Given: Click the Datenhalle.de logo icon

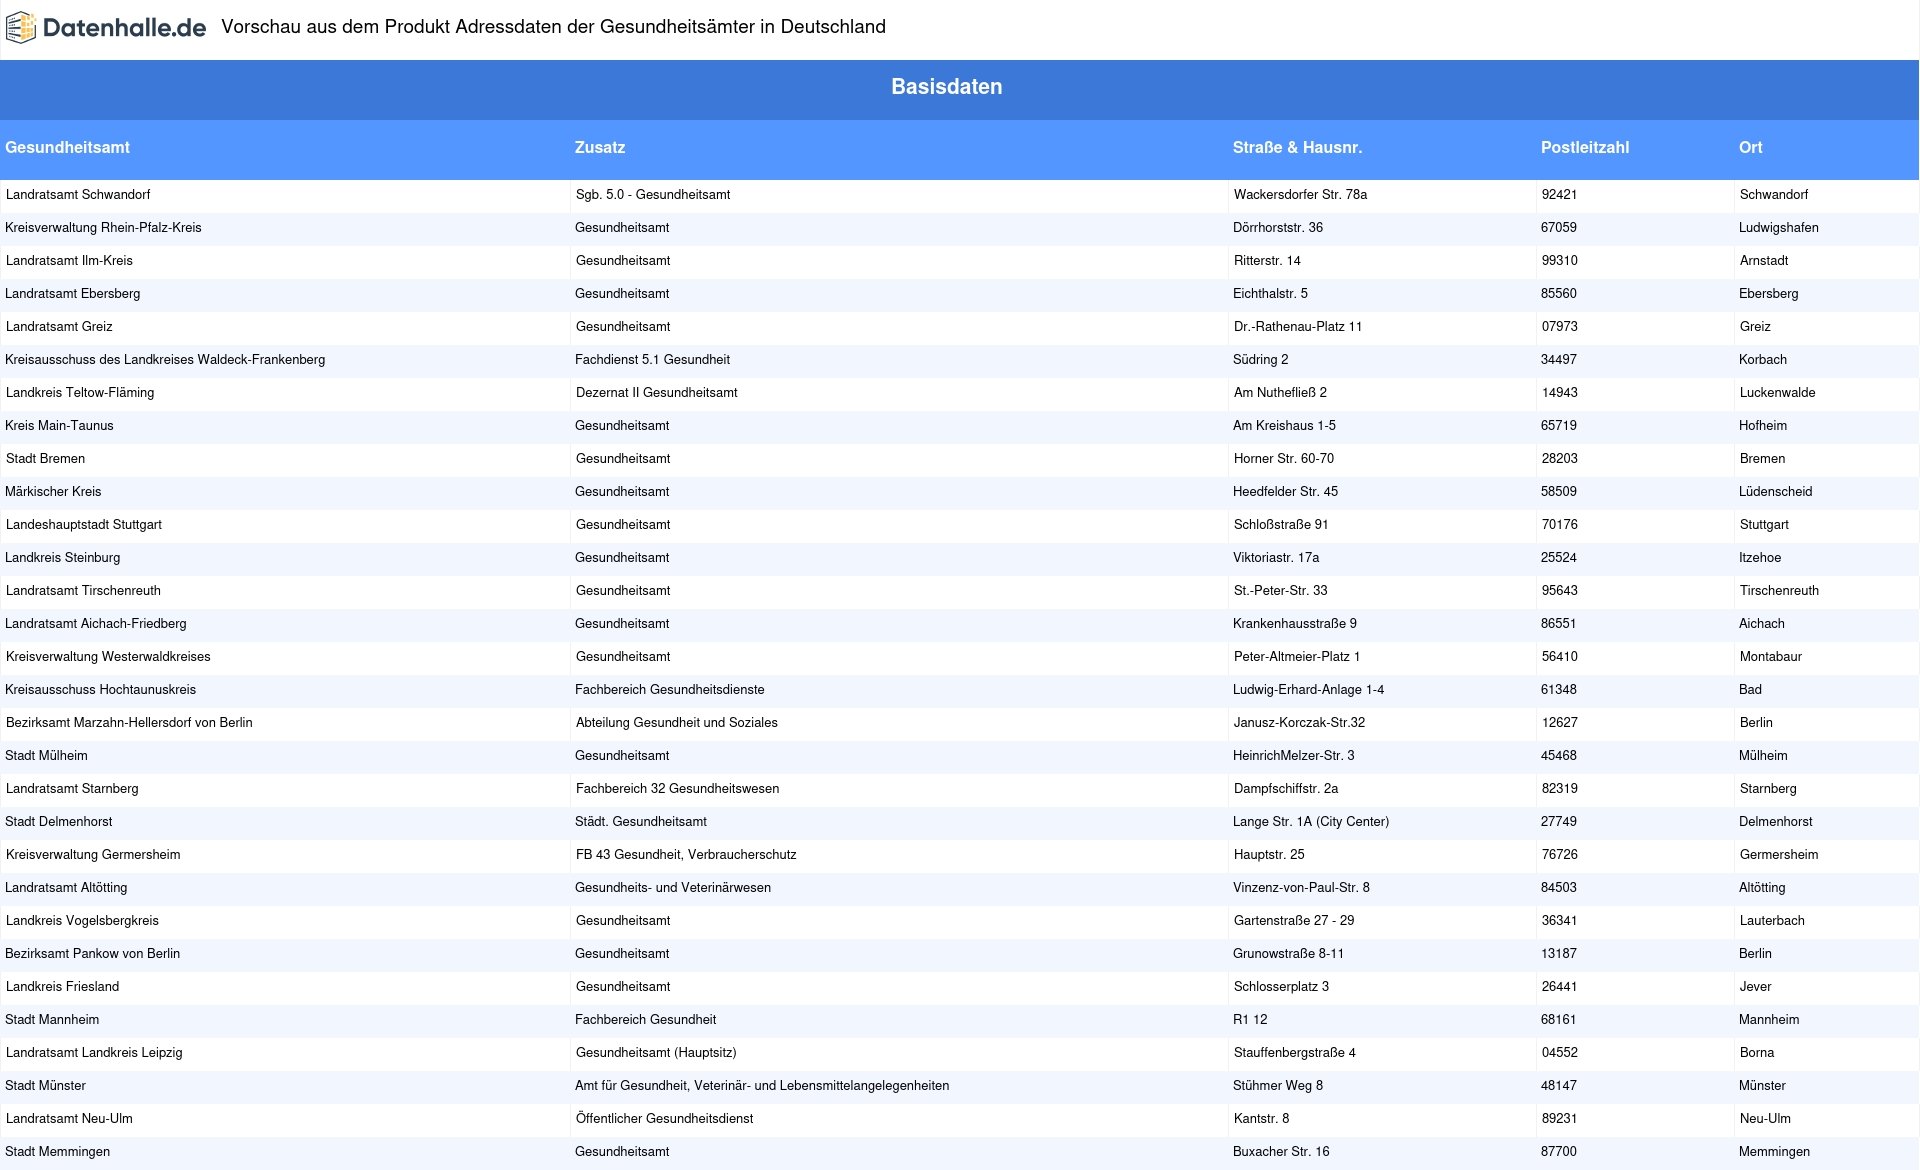Looking at the screenshot, I should (21, 28).
